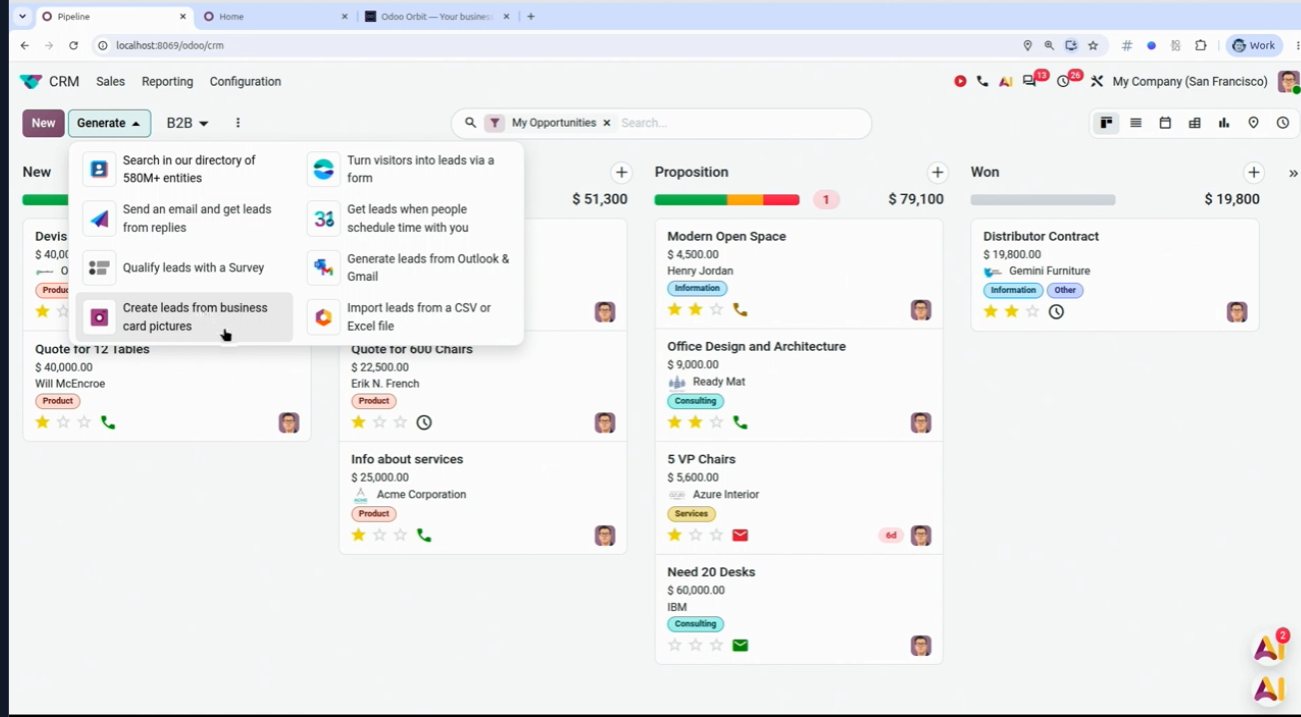Remove the My Opportunities filter
Viewport: 1301px width, 717px height.
(x=606, y=123)
